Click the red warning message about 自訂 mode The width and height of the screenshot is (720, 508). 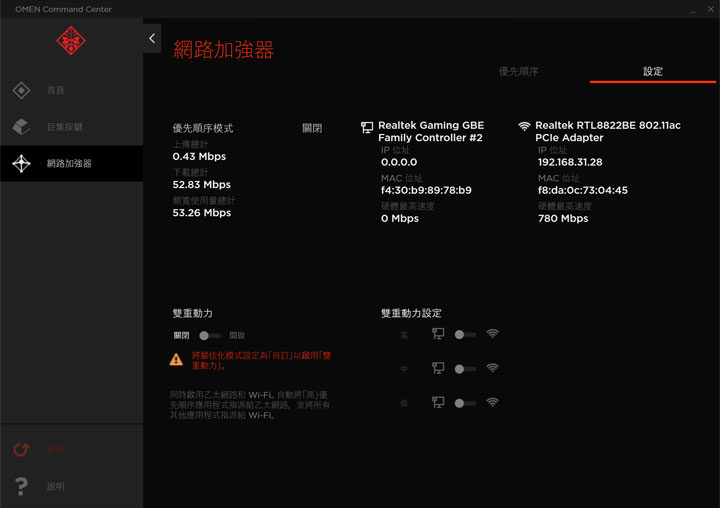click(261, 361)
